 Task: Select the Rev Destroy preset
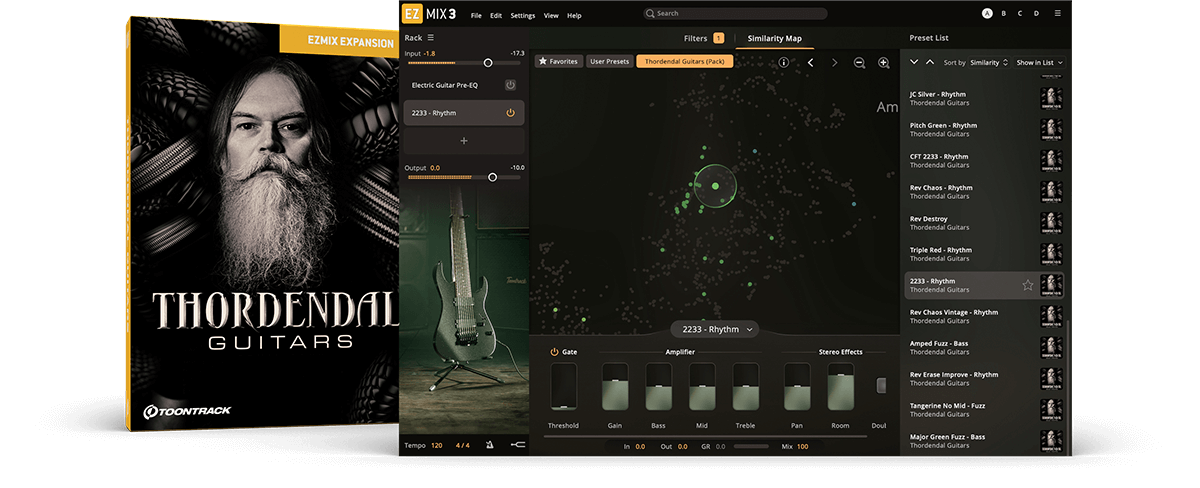(985, 223)
